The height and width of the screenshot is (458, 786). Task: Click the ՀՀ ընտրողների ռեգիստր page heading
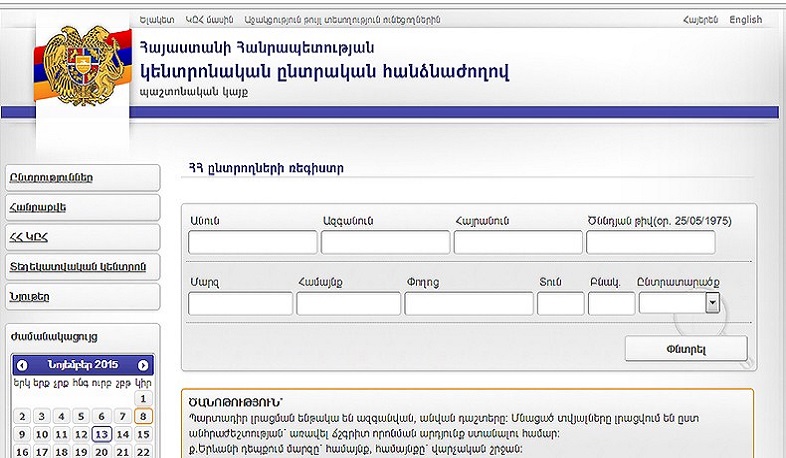266,168
